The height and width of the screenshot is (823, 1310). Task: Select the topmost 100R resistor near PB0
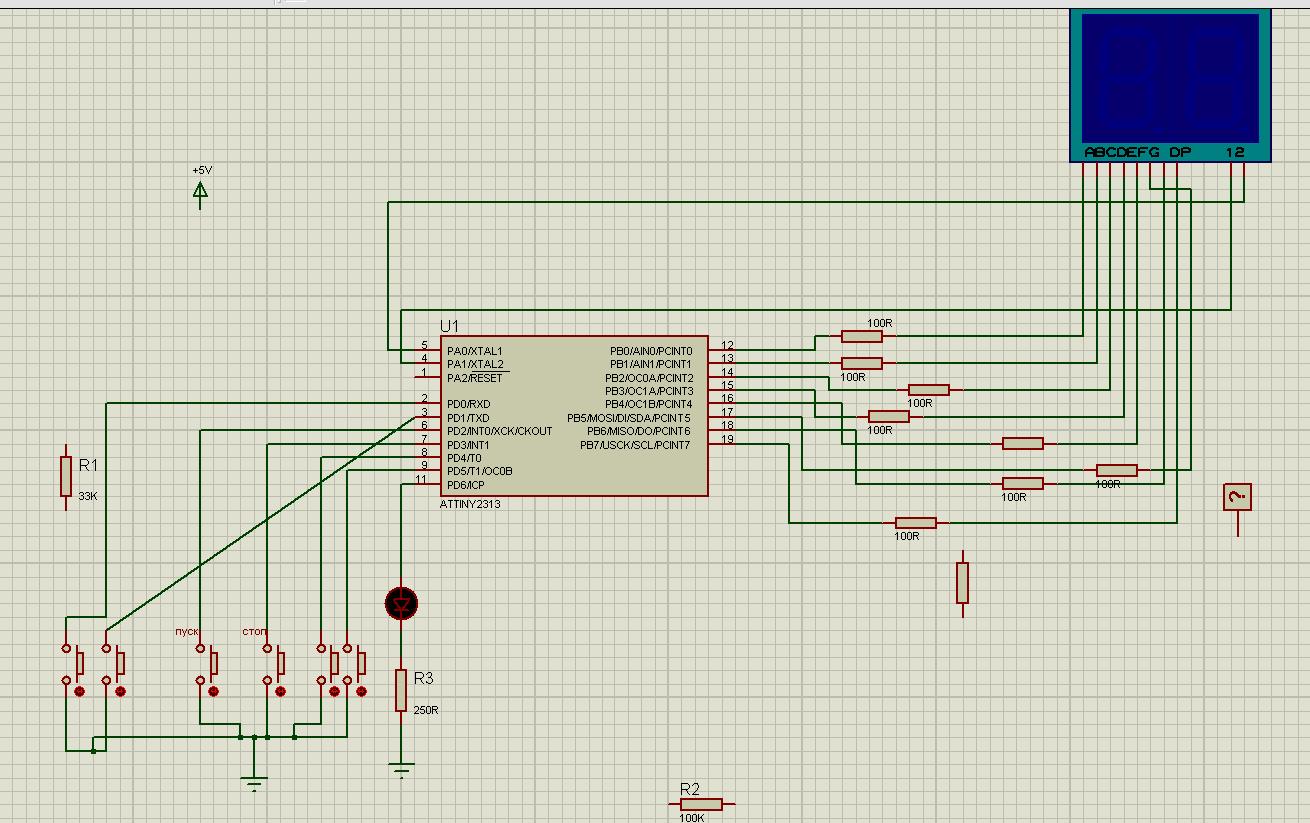[861, 336]
